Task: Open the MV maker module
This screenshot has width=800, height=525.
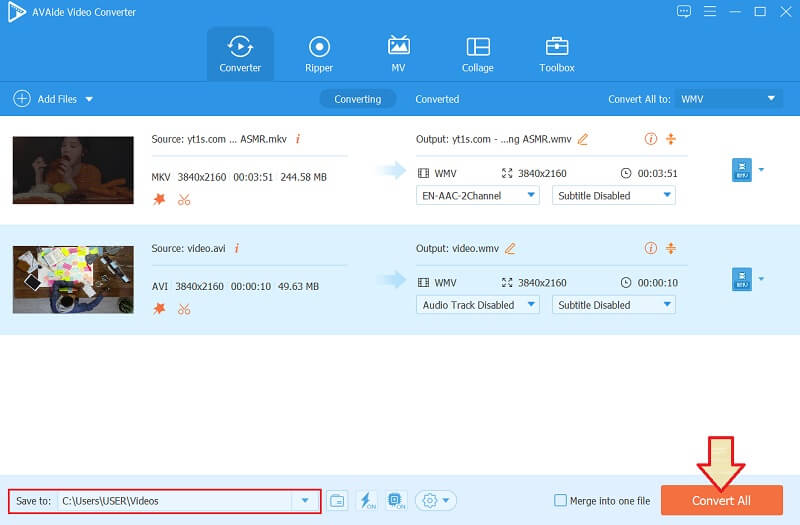Action: click(x=398, y=54)
